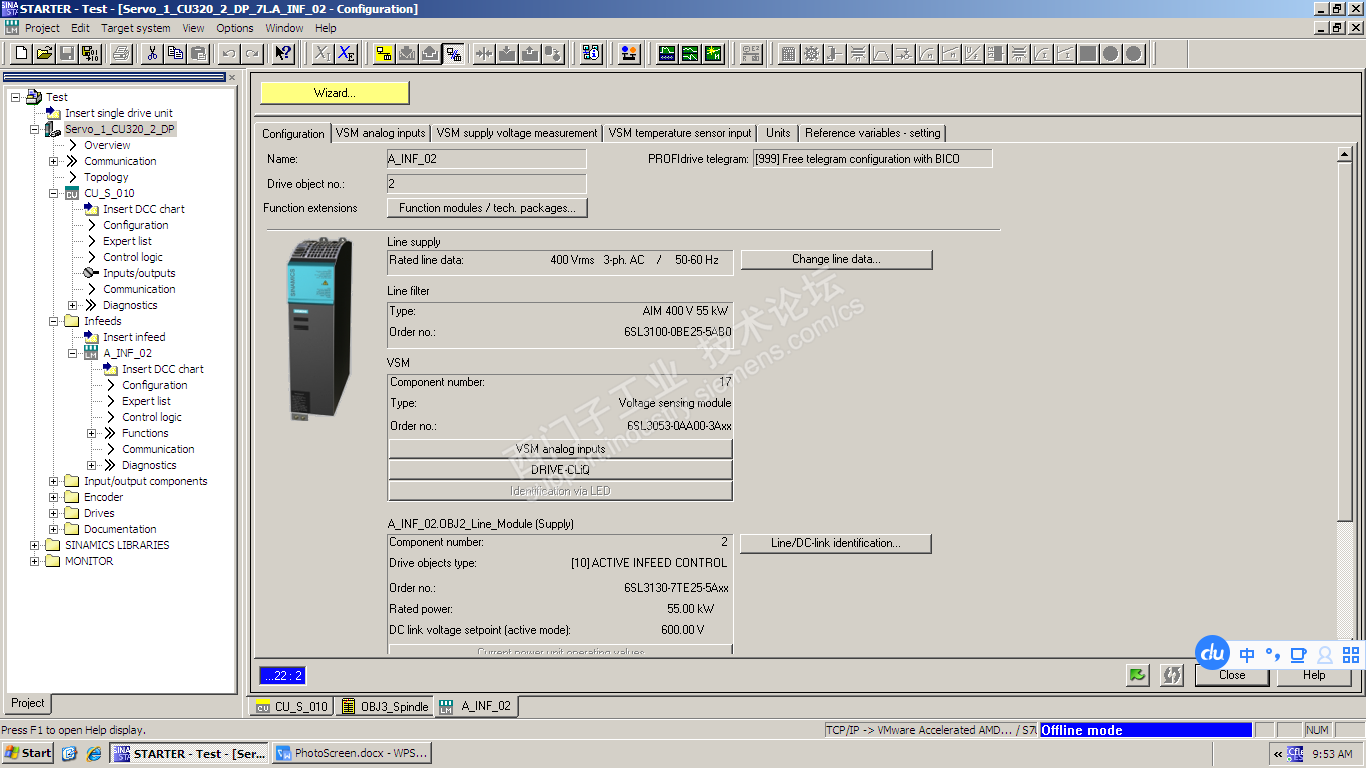The image size is (1366, 768).
Task: Click the Save and compile all icon
Action: [x=90, y=53]
